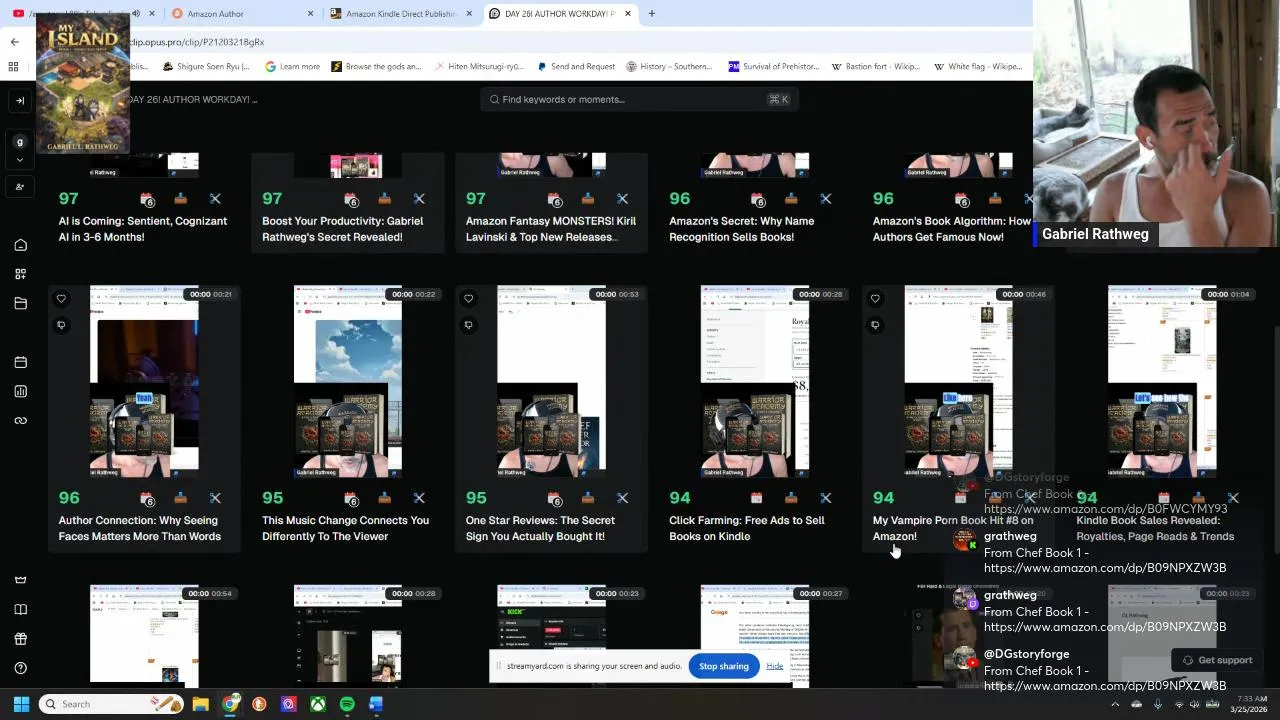Viewport: 1280px width, 720px height.
Task: Download the 'Author Connection' clip
Action: pos(180,498)
